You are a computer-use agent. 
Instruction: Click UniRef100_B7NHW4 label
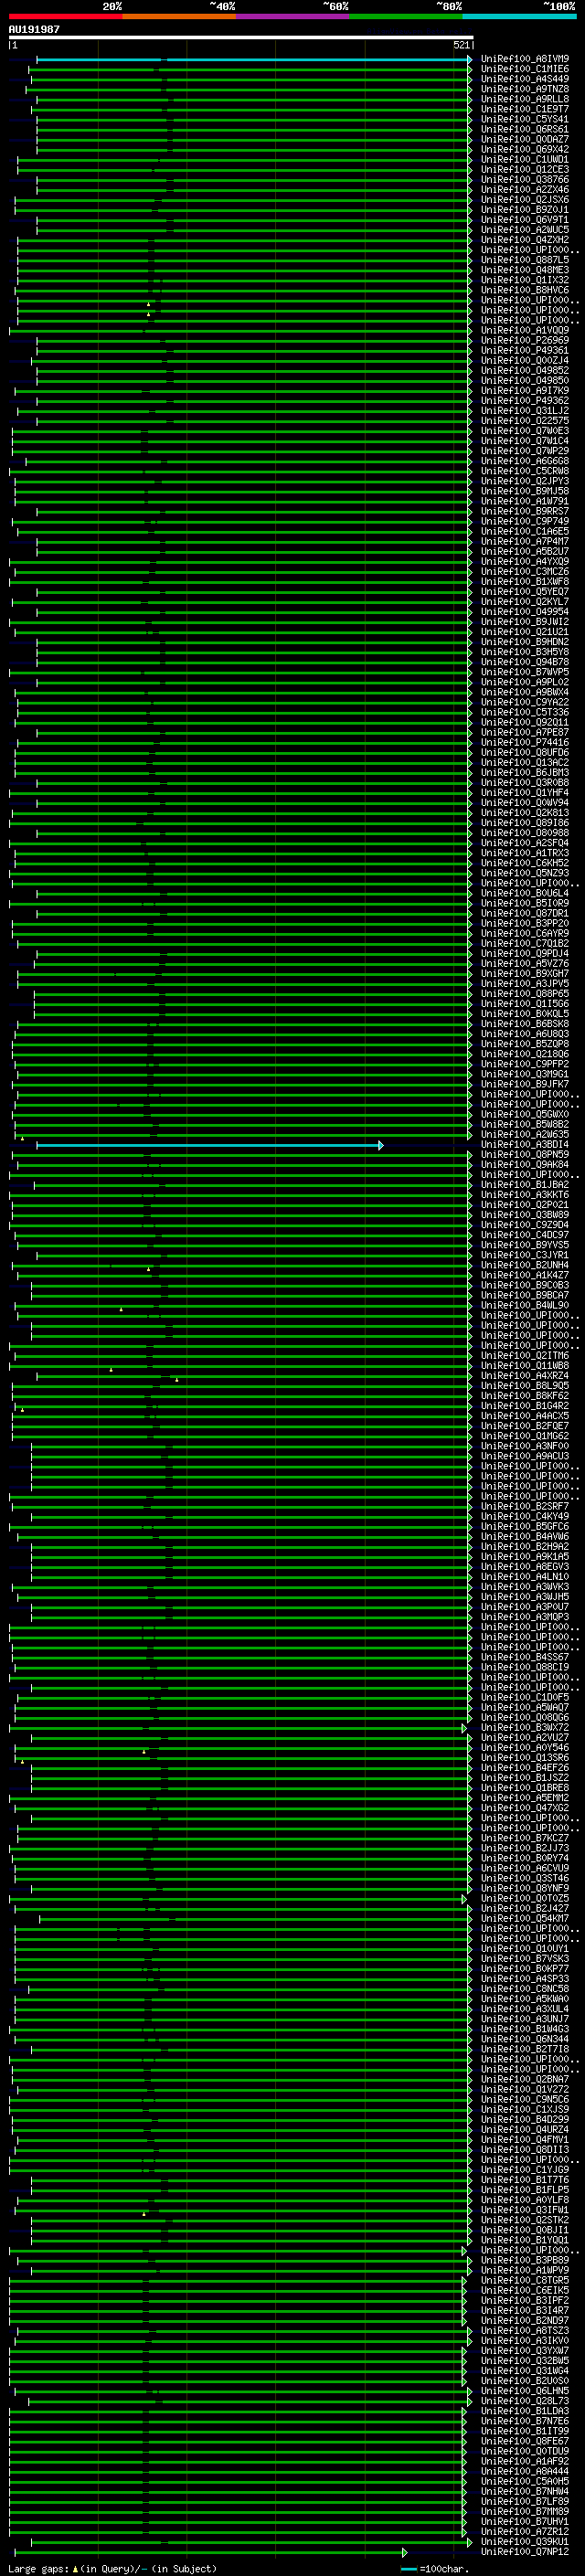(x=524, y=2491)
